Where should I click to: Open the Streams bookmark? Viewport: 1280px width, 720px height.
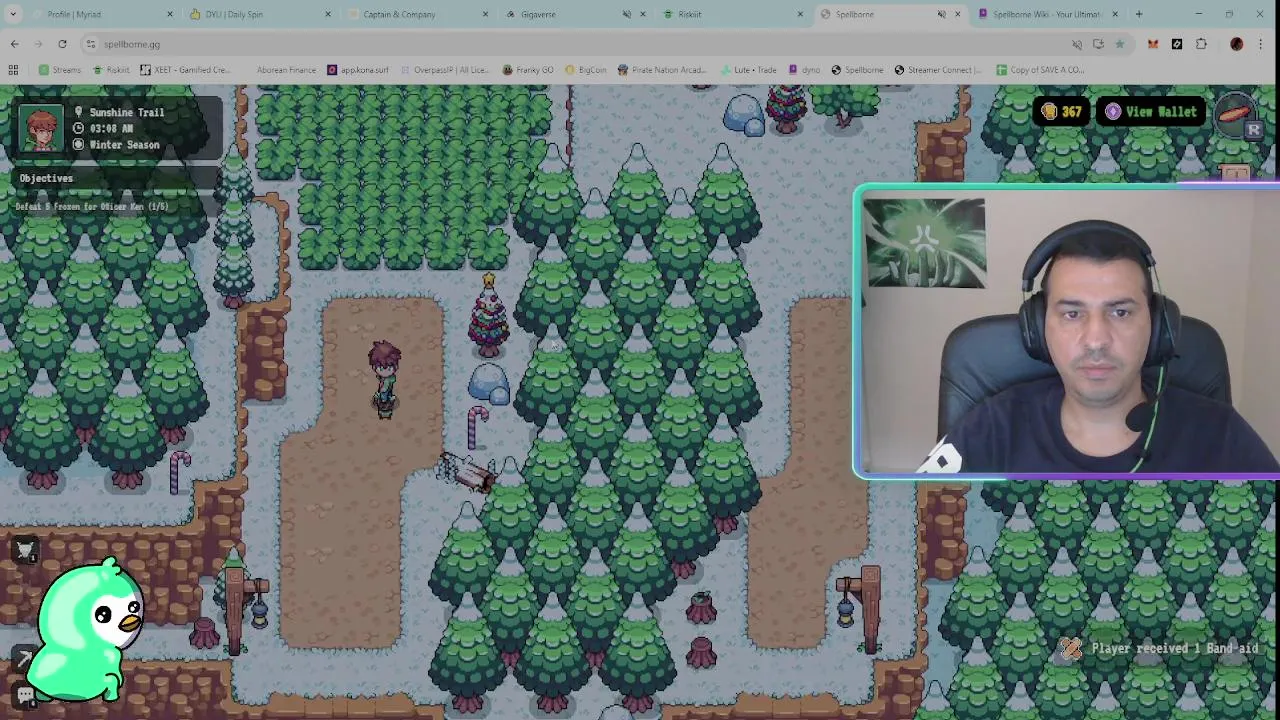[60, 70]
